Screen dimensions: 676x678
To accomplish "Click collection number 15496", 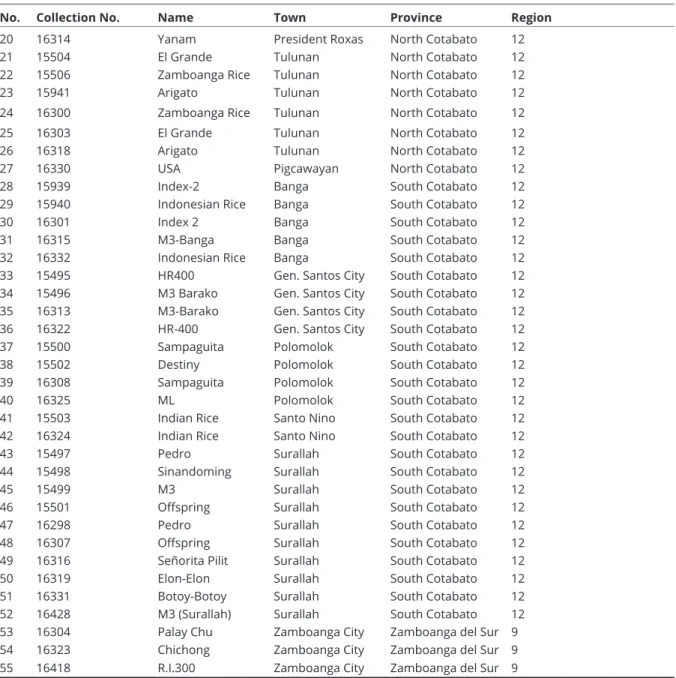I will click(53, 293).
